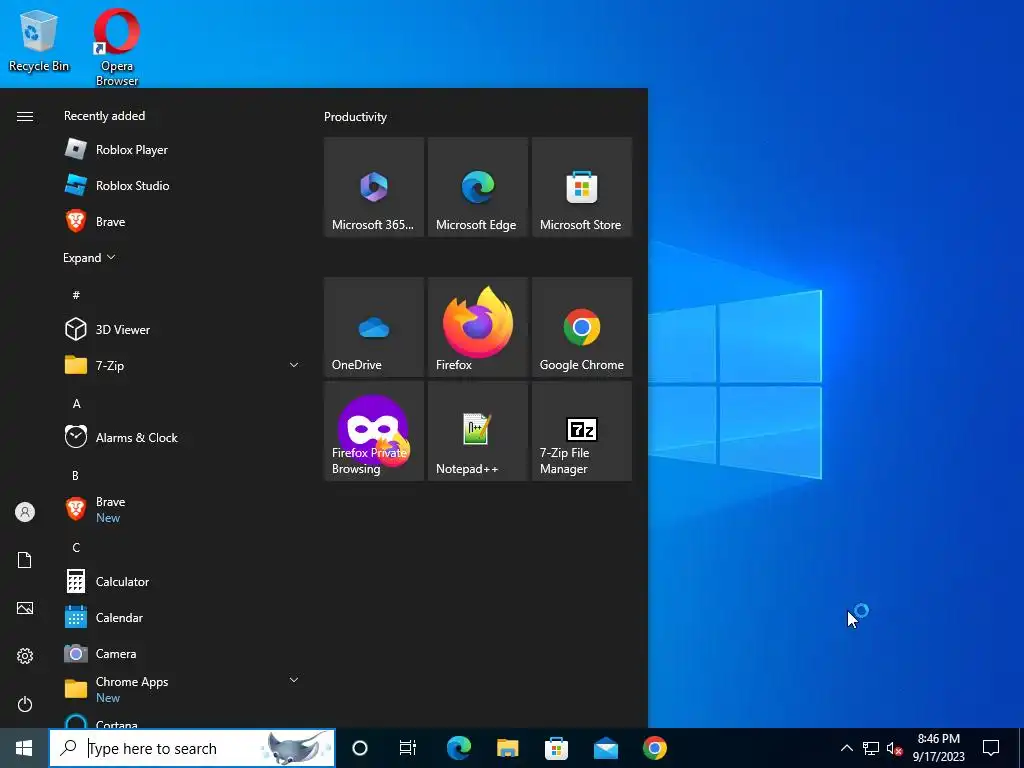Open Task View on the taskbar
The width and height of the screenshot is (1024, 768).
point(408,748)
